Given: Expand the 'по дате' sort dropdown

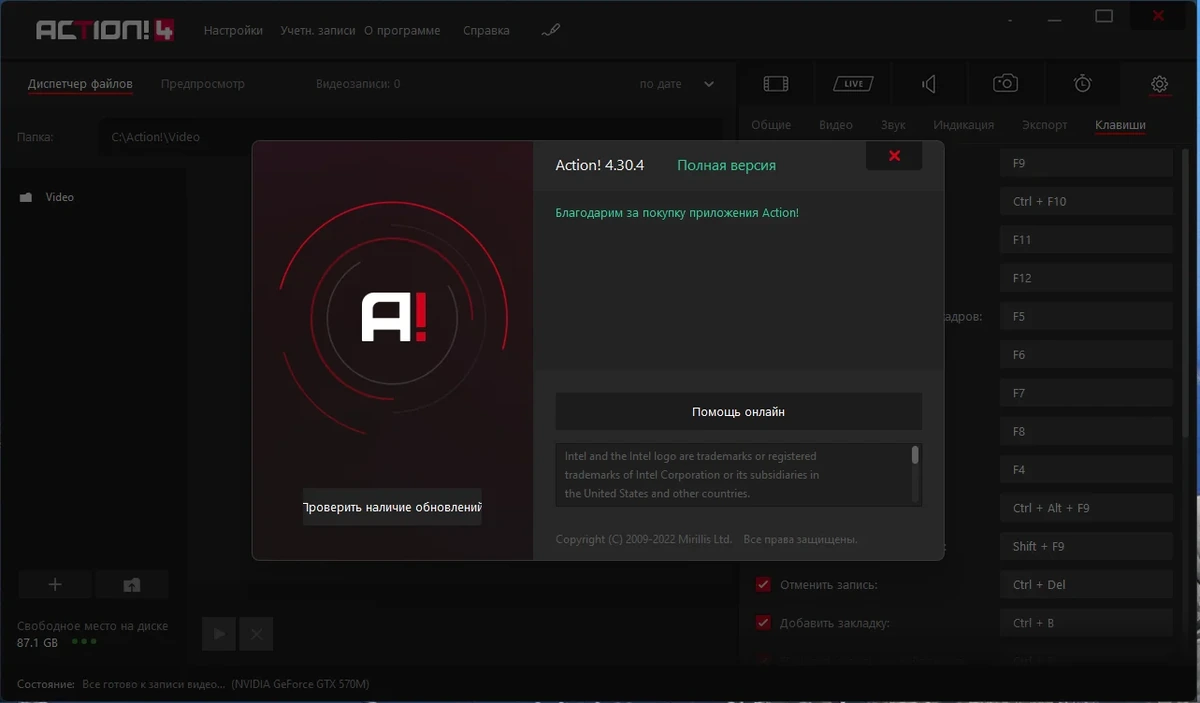Looking at the screenshot, I should (677, 84).
